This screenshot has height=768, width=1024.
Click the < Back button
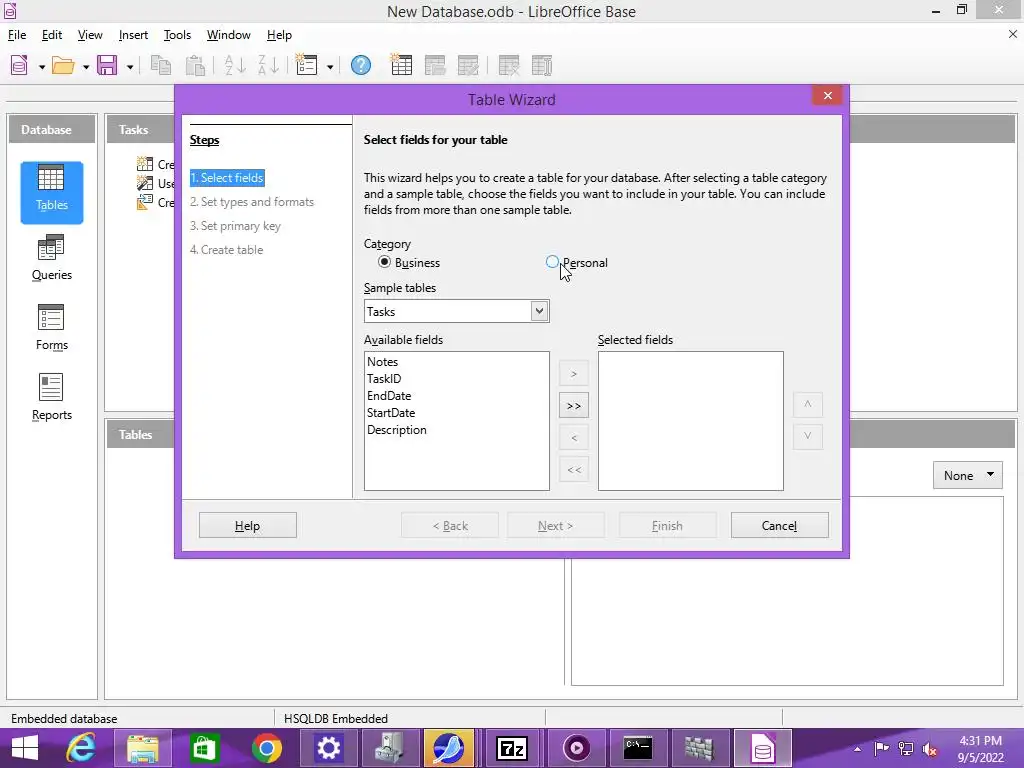tap(450, 525)
